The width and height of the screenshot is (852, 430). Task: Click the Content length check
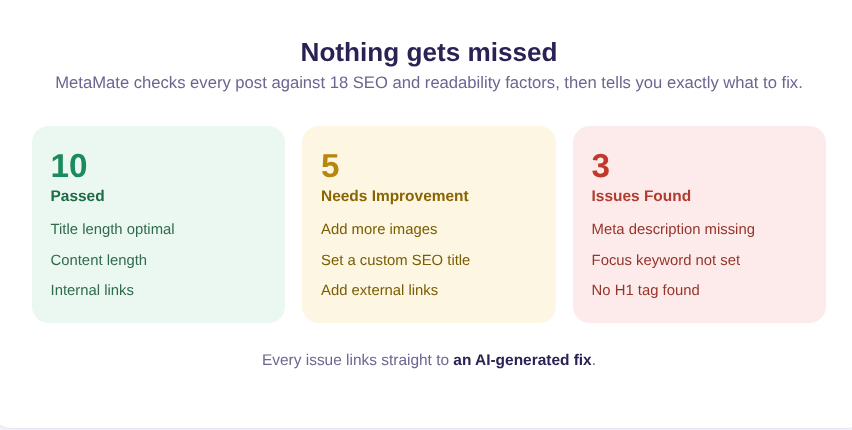pyautogui.click(x=98, y=260)
